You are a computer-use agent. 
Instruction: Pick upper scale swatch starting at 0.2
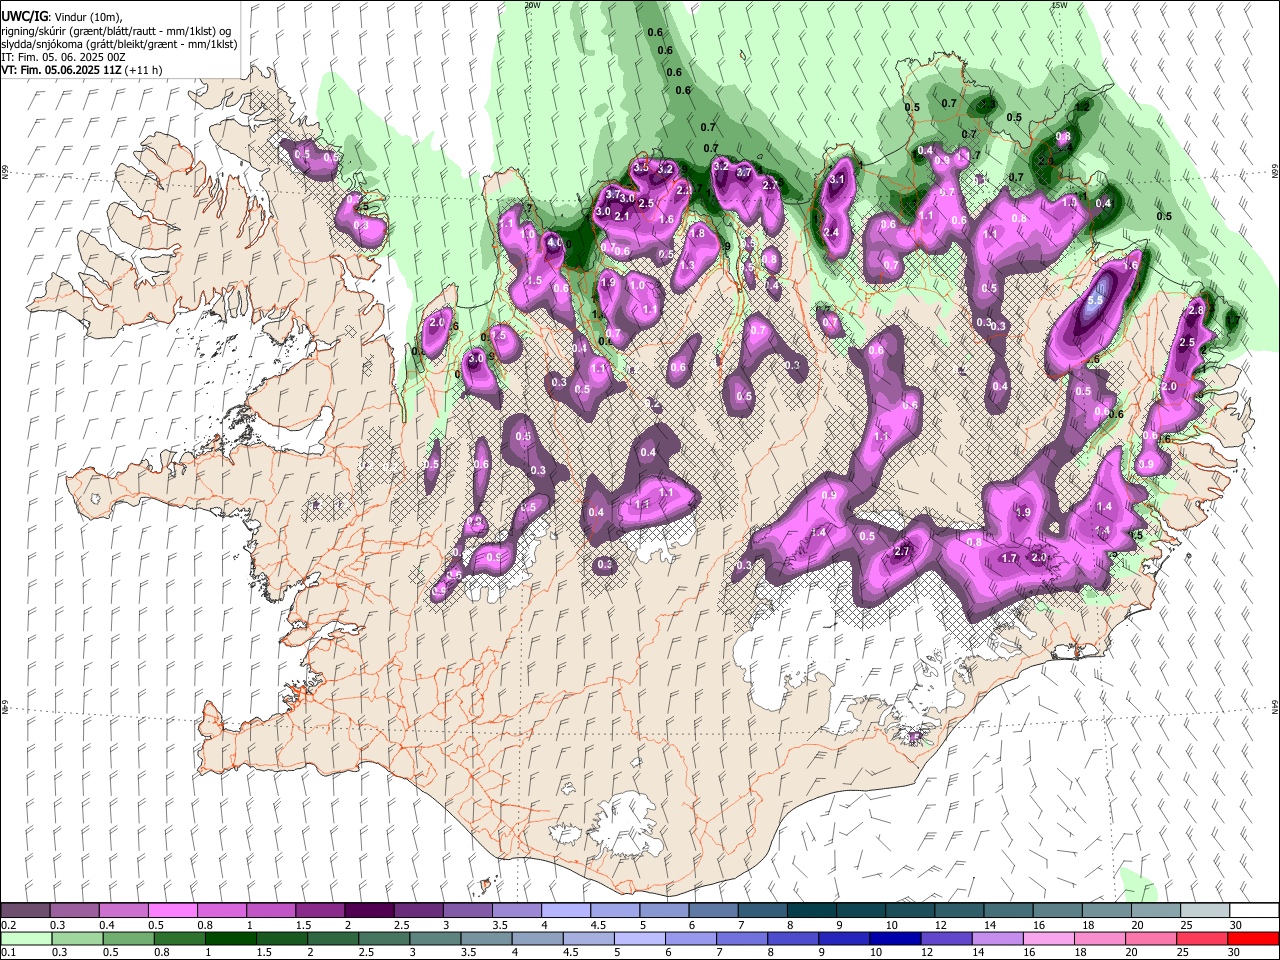pyautogui.click(x=25, y=910)
